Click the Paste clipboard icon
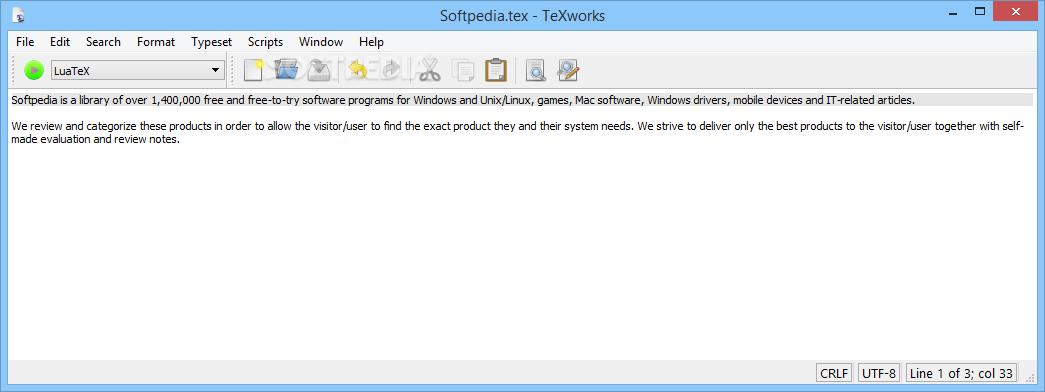1045x392 pixels. [x=496, y=70]
